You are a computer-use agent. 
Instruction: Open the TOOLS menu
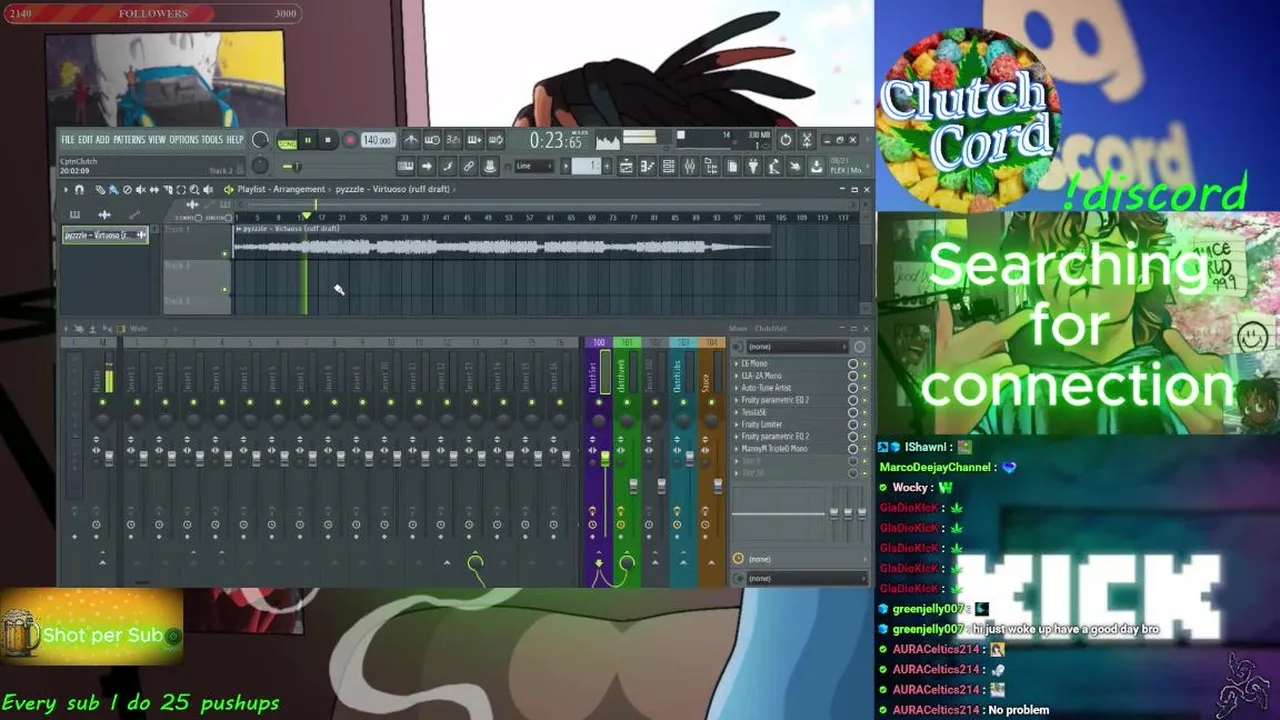click(x=213, y=140)
